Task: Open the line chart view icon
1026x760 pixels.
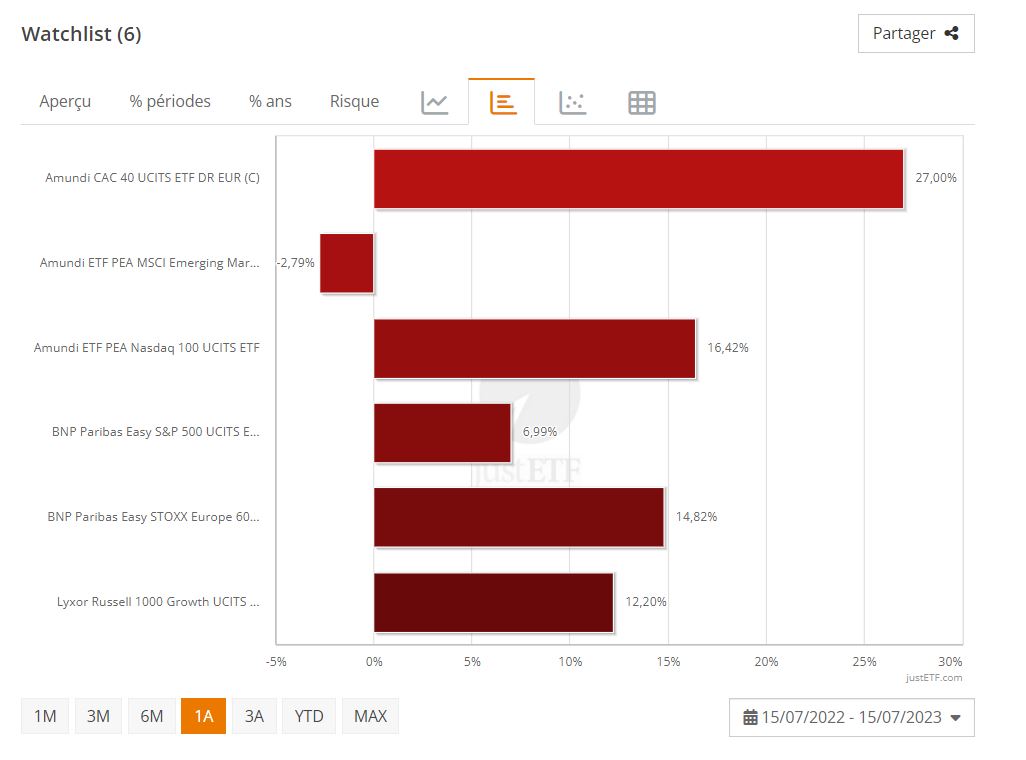Action: 434,102
